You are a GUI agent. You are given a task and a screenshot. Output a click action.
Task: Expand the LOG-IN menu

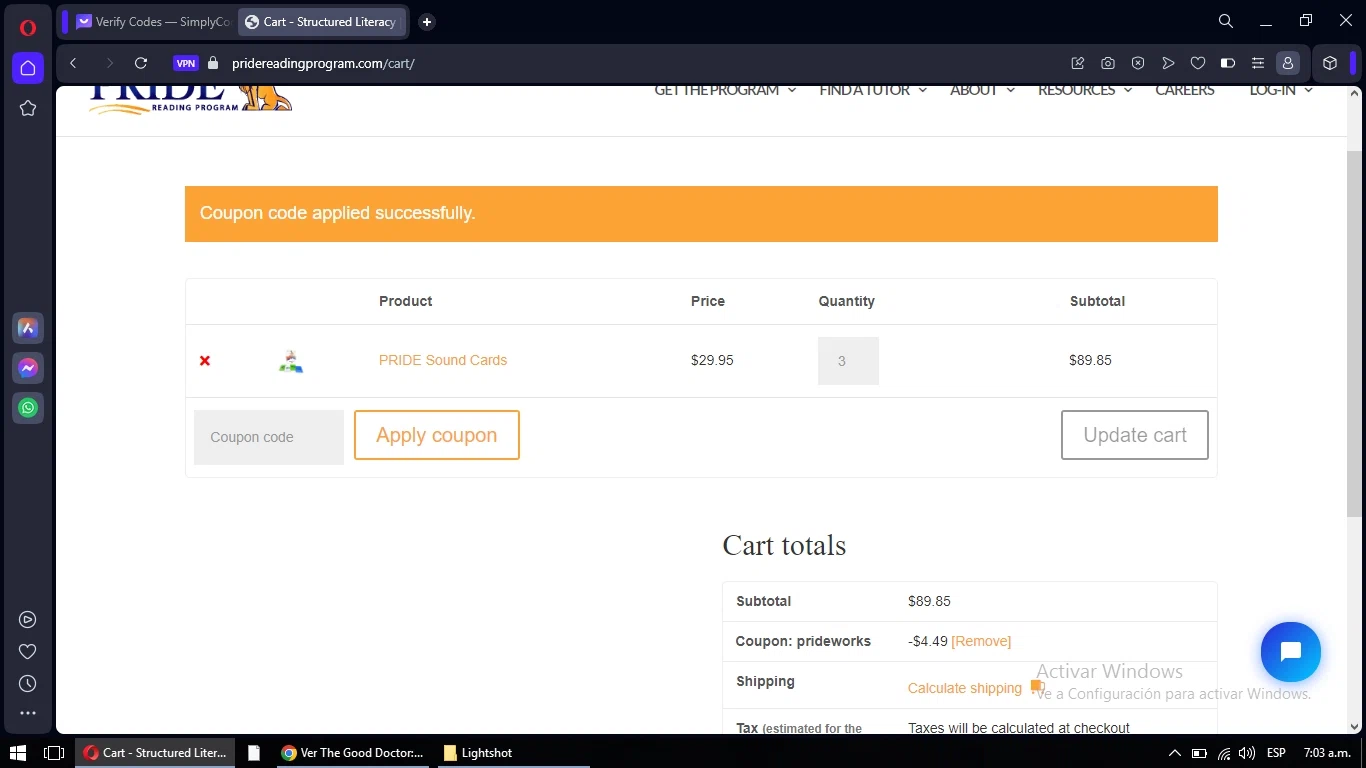coord(1281,90)
